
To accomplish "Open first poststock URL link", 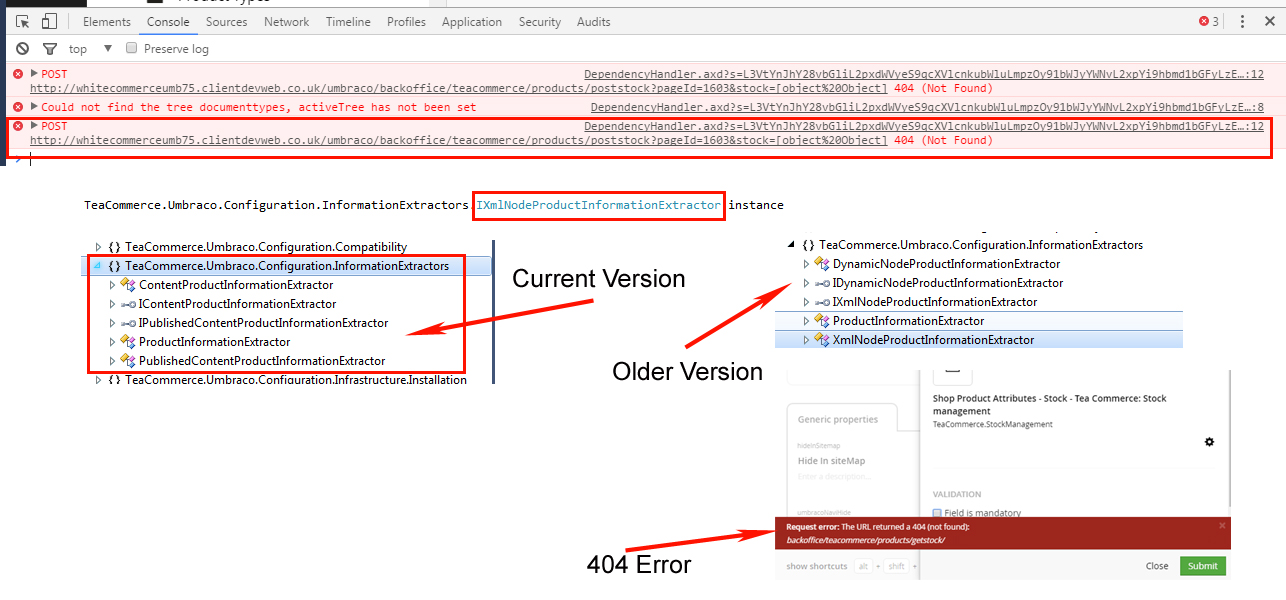I will pos(458,88).
